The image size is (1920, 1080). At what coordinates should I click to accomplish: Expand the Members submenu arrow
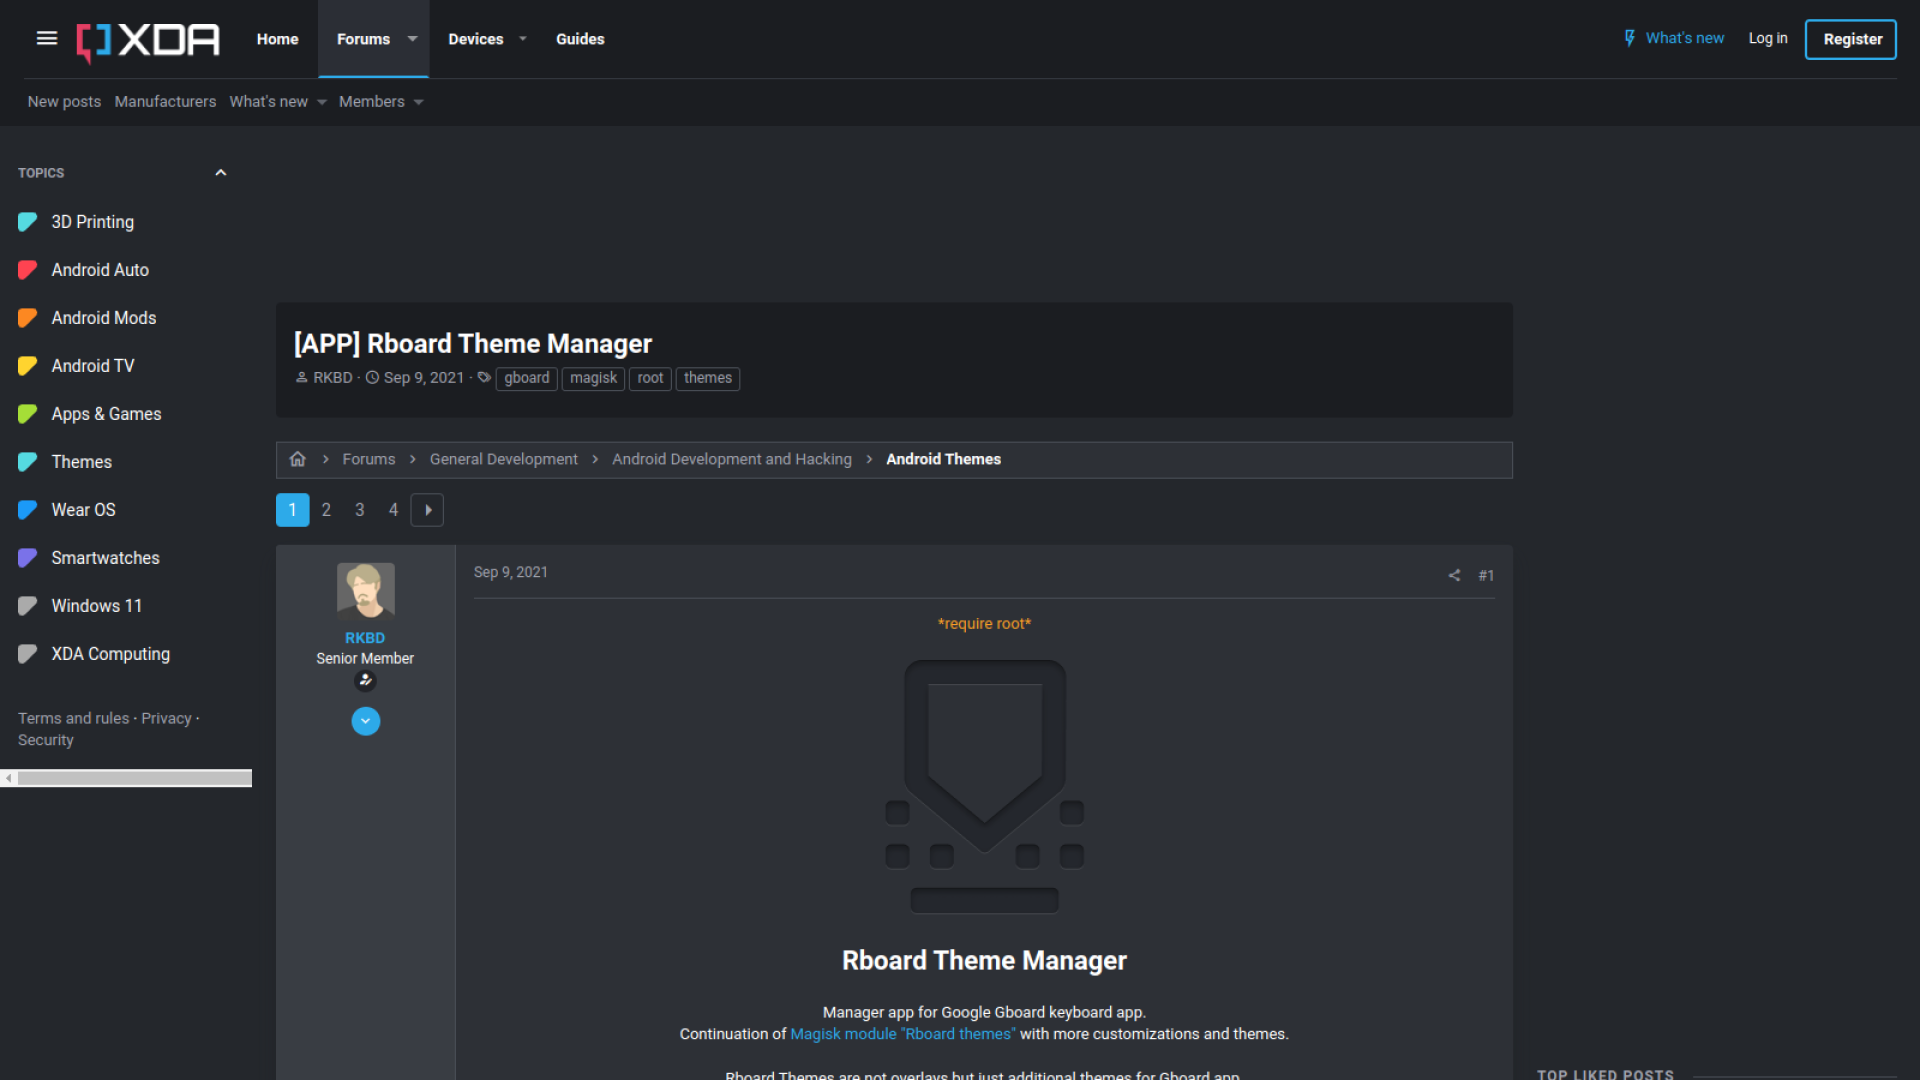pos(418,102)
